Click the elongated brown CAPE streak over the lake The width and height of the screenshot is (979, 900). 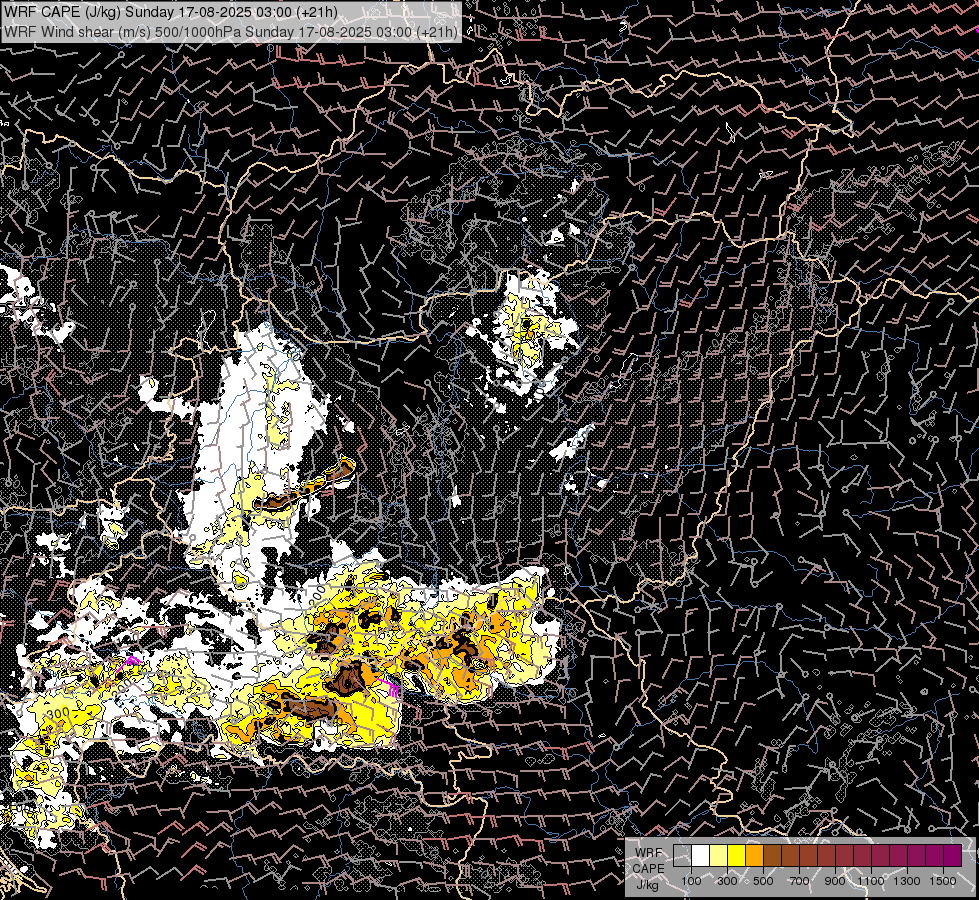point(304,484)
